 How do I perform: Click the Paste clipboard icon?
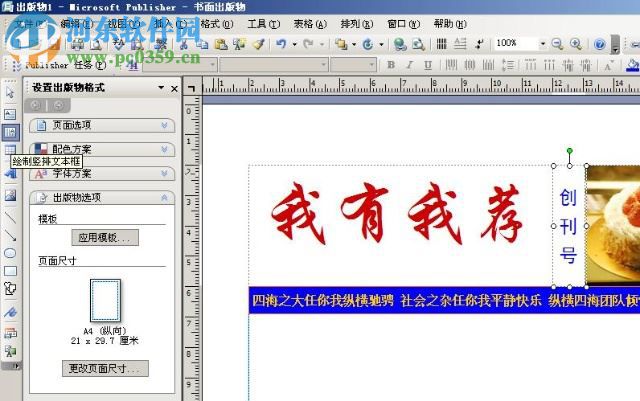coord(220,44)
